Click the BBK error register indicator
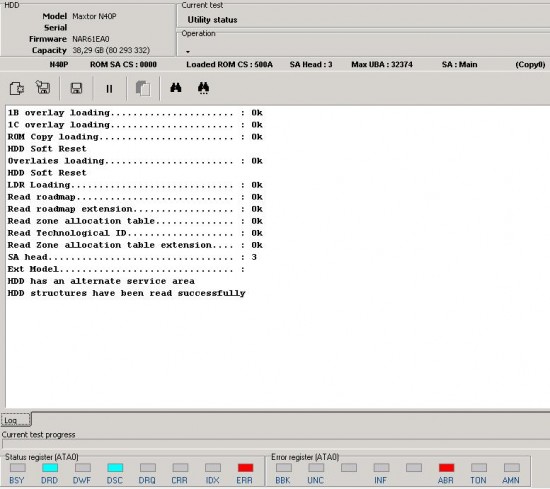The width and height of the screenshot is (550, 489). pyautogui.click(x=283, y=468)
